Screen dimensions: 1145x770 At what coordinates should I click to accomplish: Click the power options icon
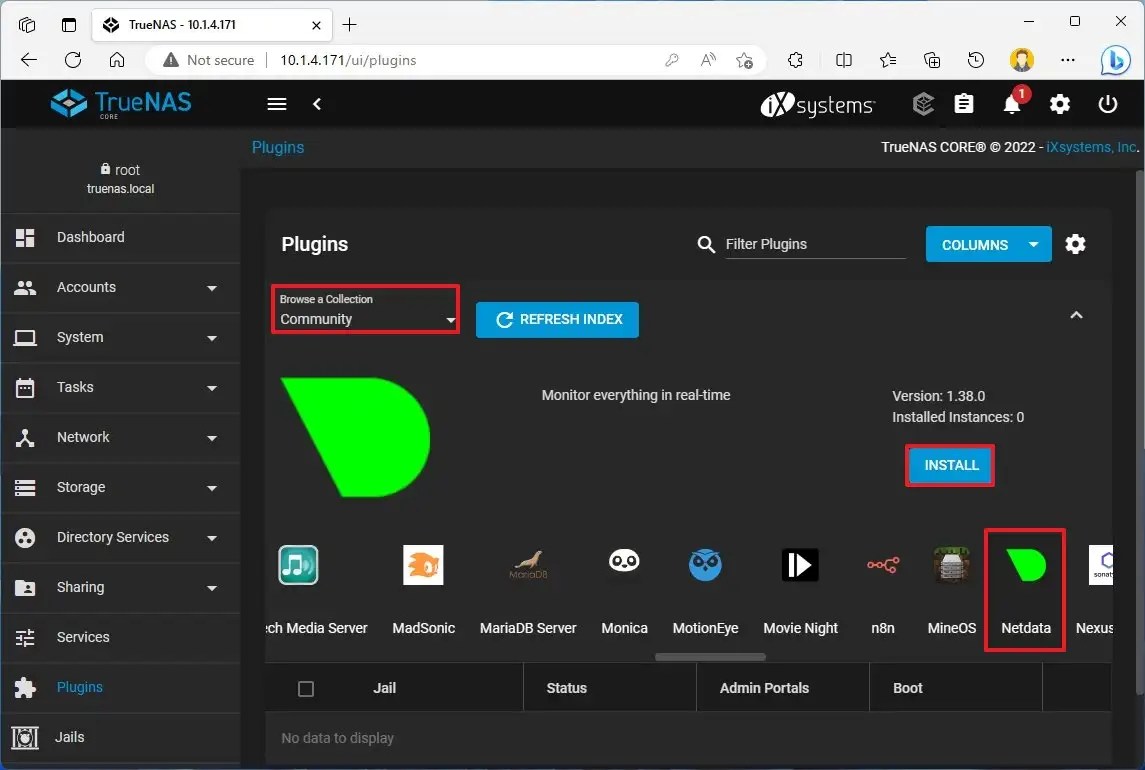point(1108,104)
